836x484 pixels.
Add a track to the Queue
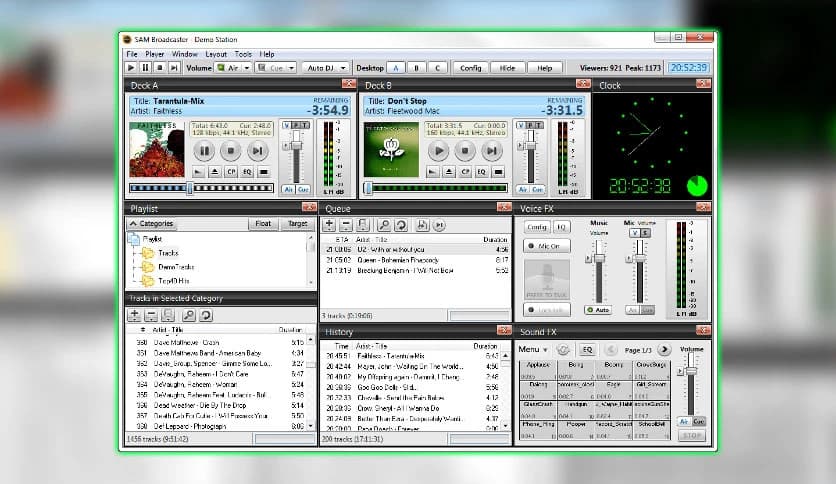[329, 225]
